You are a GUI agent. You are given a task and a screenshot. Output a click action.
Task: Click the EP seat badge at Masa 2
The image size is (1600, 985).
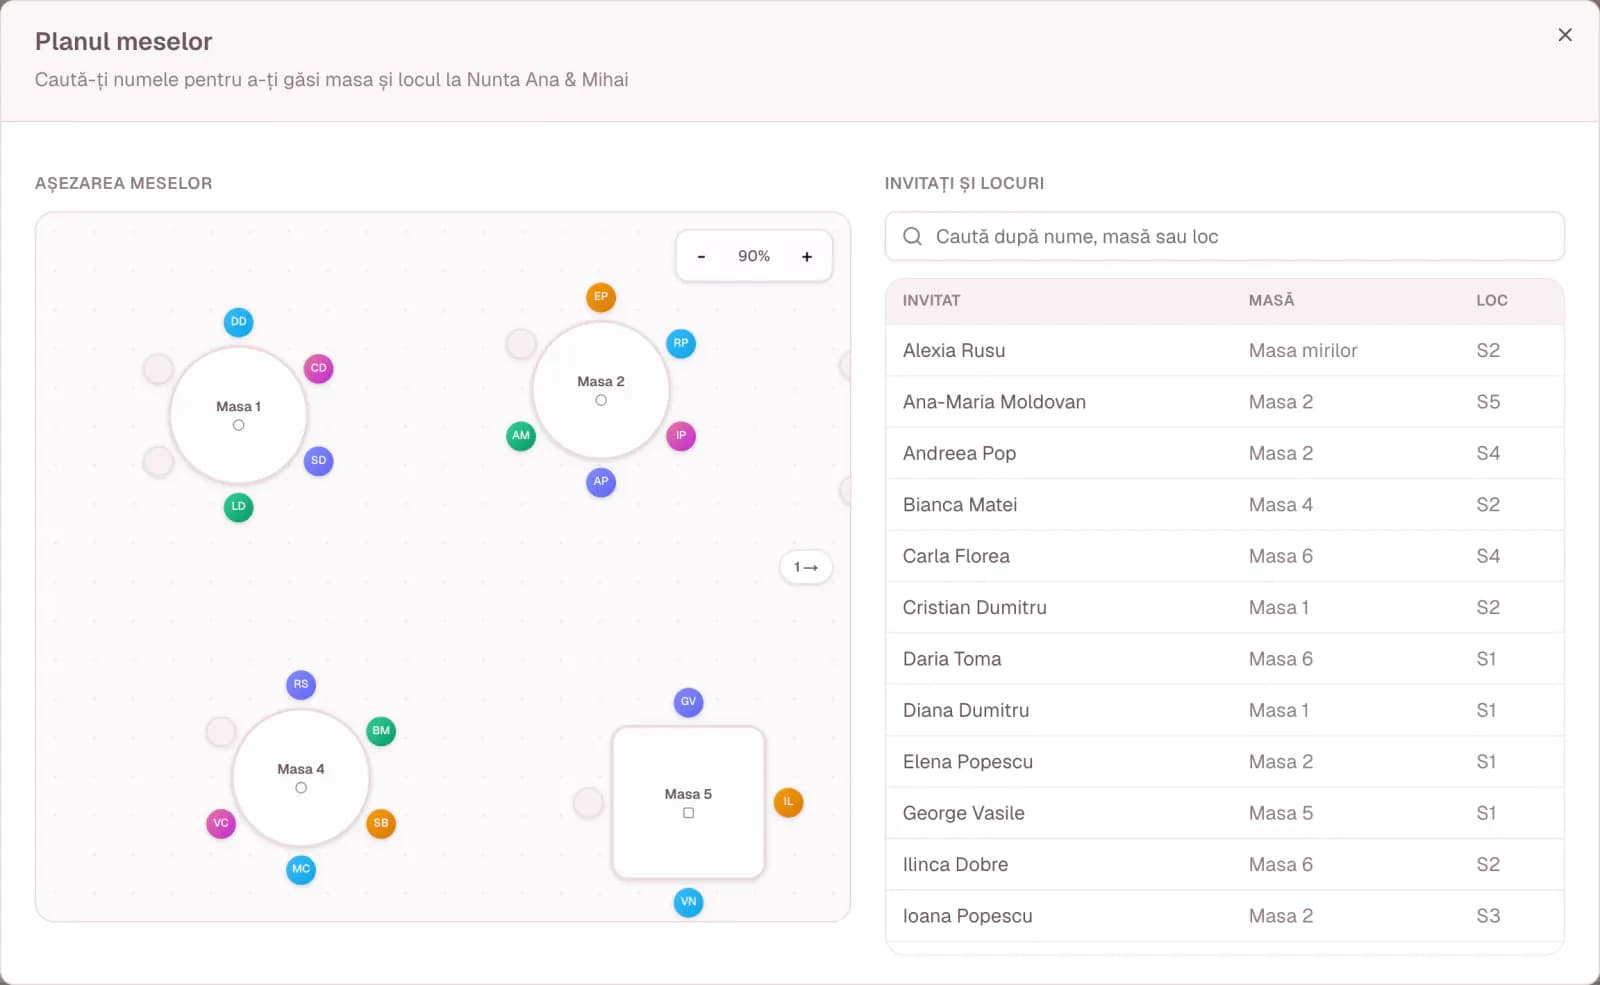[601, 297]
